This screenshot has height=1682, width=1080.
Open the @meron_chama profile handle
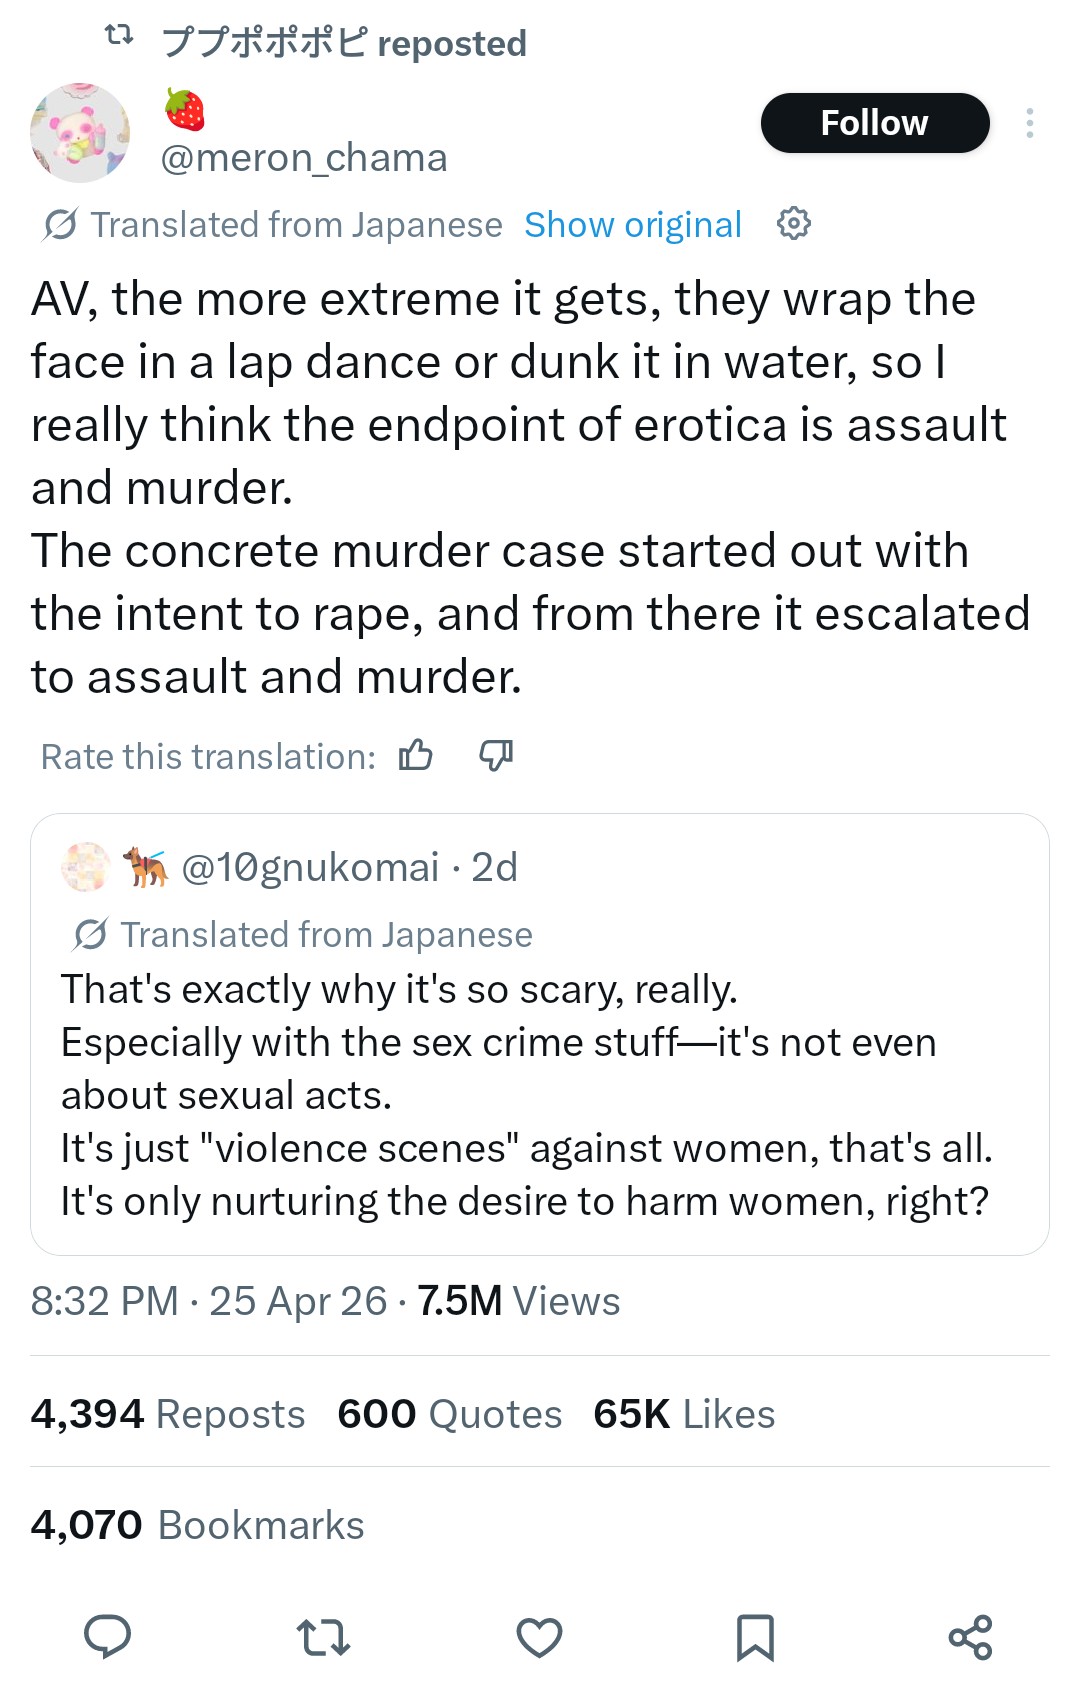coord(304,158)
